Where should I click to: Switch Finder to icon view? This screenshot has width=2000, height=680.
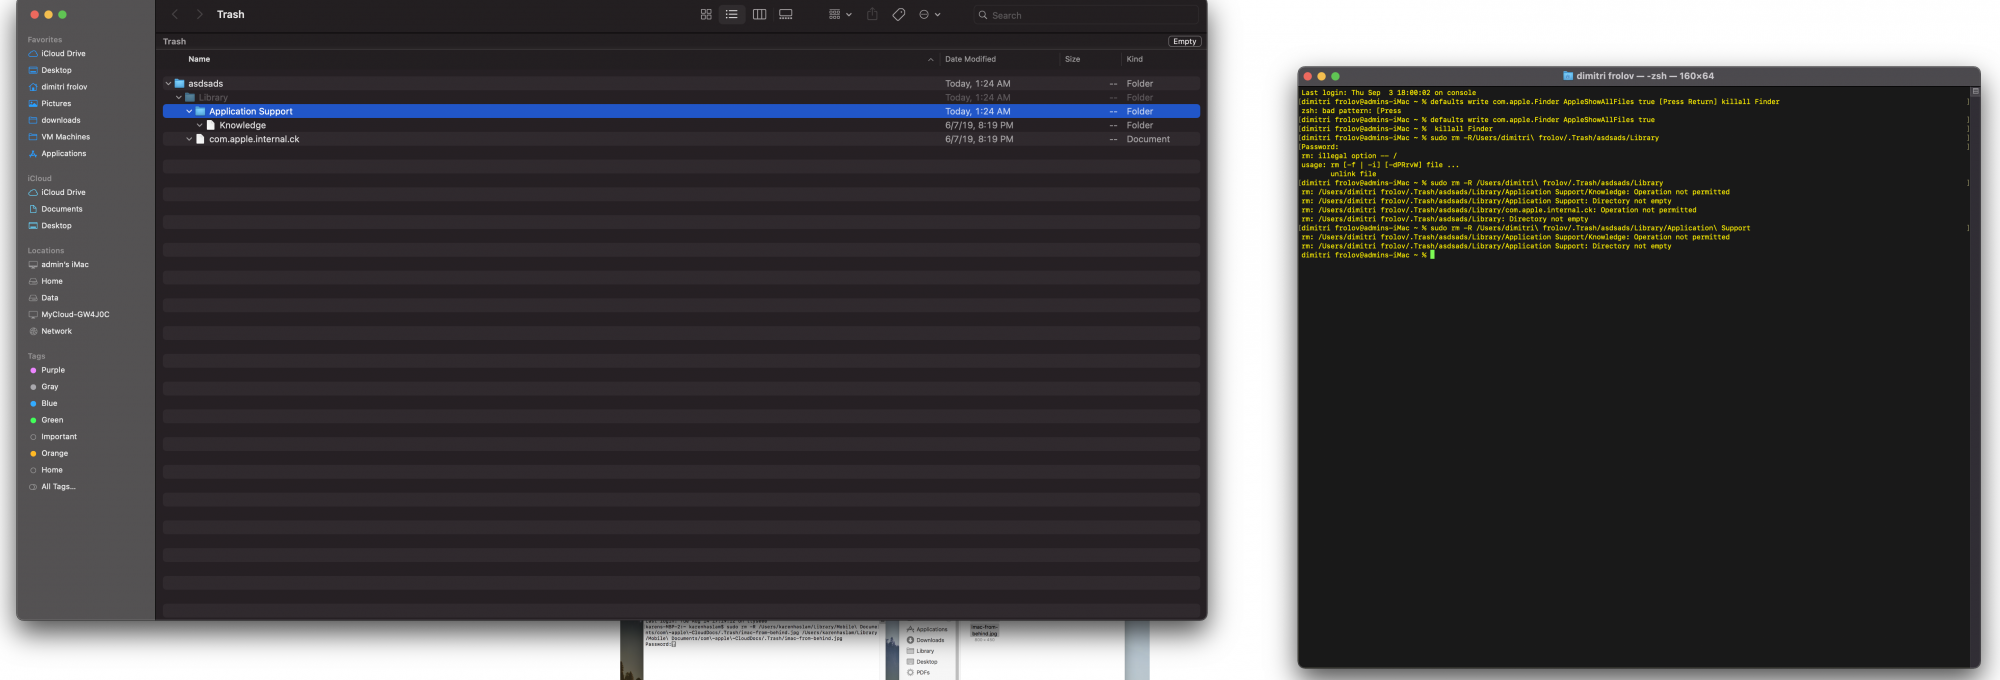[x=706, y=15]
